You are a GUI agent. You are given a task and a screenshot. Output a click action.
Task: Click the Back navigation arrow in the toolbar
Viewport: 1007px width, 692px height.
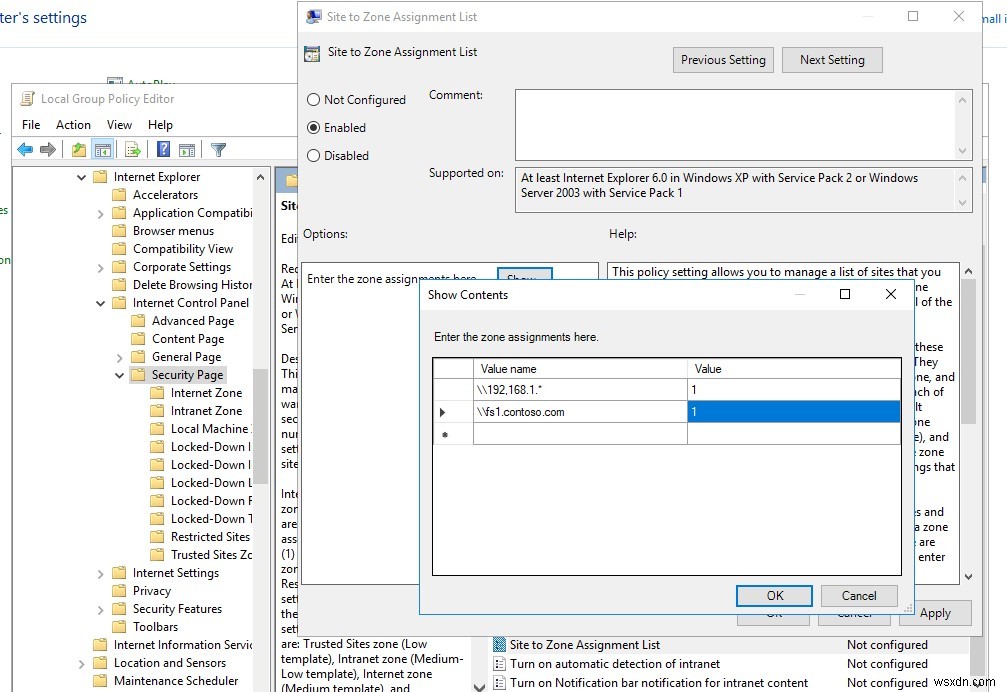pyautogui.click(x=23, y=148)
